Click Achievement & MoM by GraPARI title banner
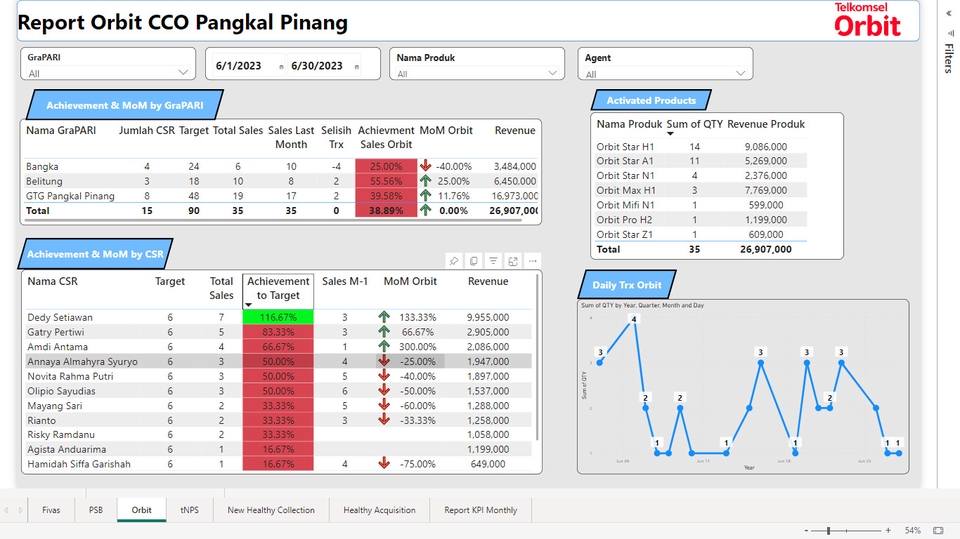Image resolution: width=960 pixels, height=539 pixels. pos(125,105)
